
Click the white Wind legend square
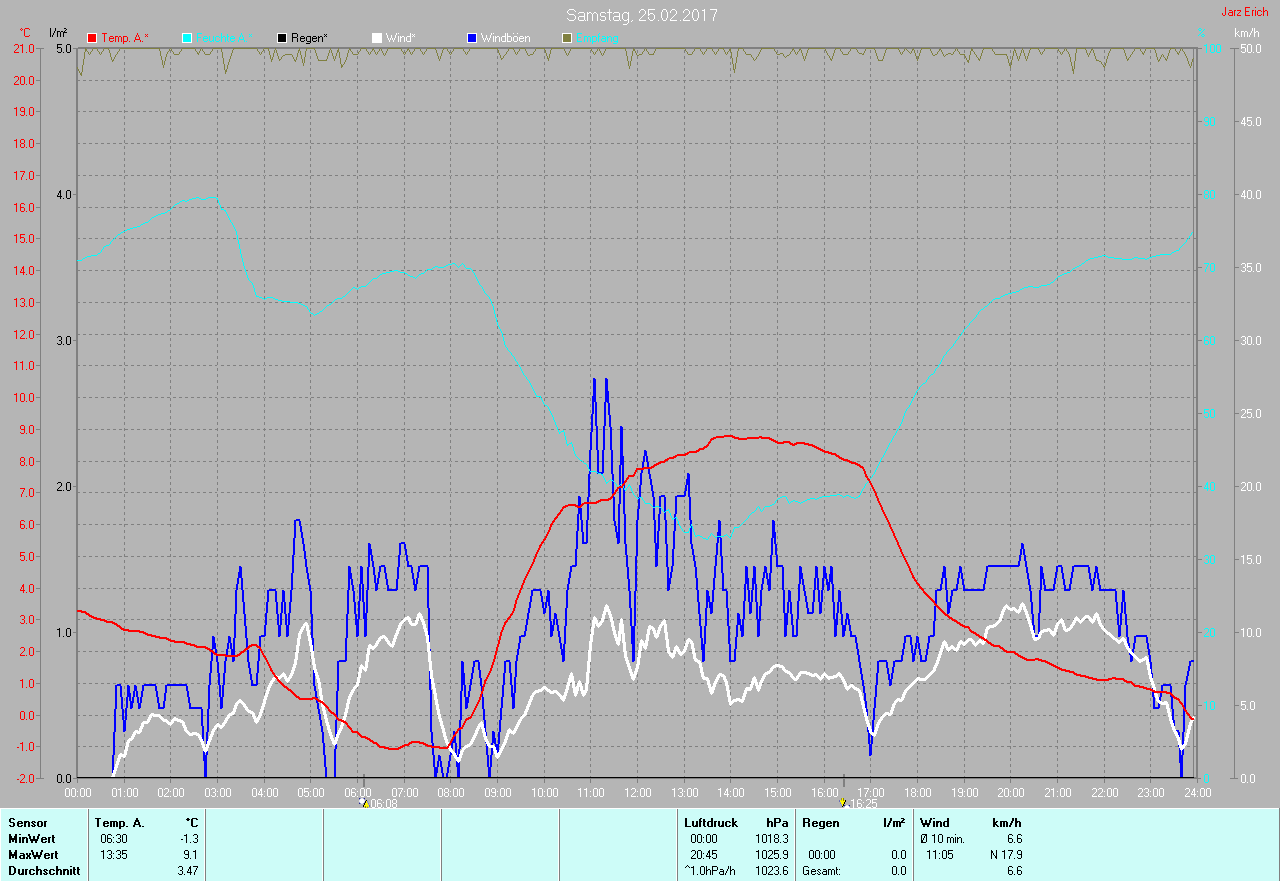point(377,38)
